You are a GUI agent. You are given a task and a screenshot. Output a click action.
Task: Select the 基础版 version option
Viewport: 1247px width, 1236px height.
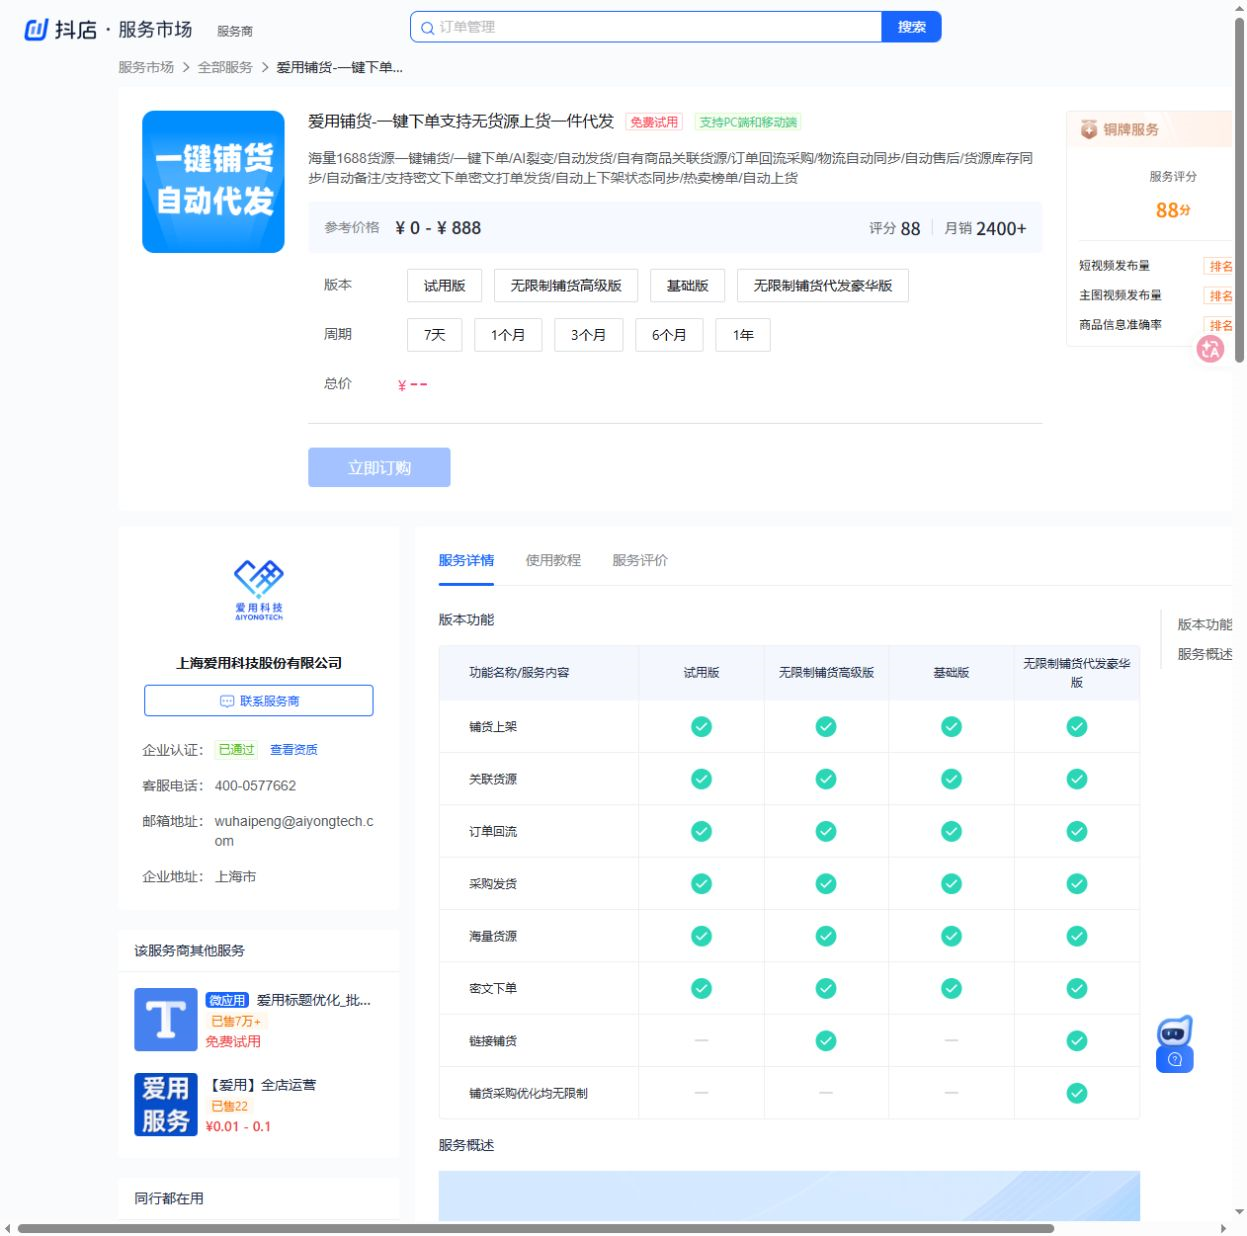(x=687, y=286)
